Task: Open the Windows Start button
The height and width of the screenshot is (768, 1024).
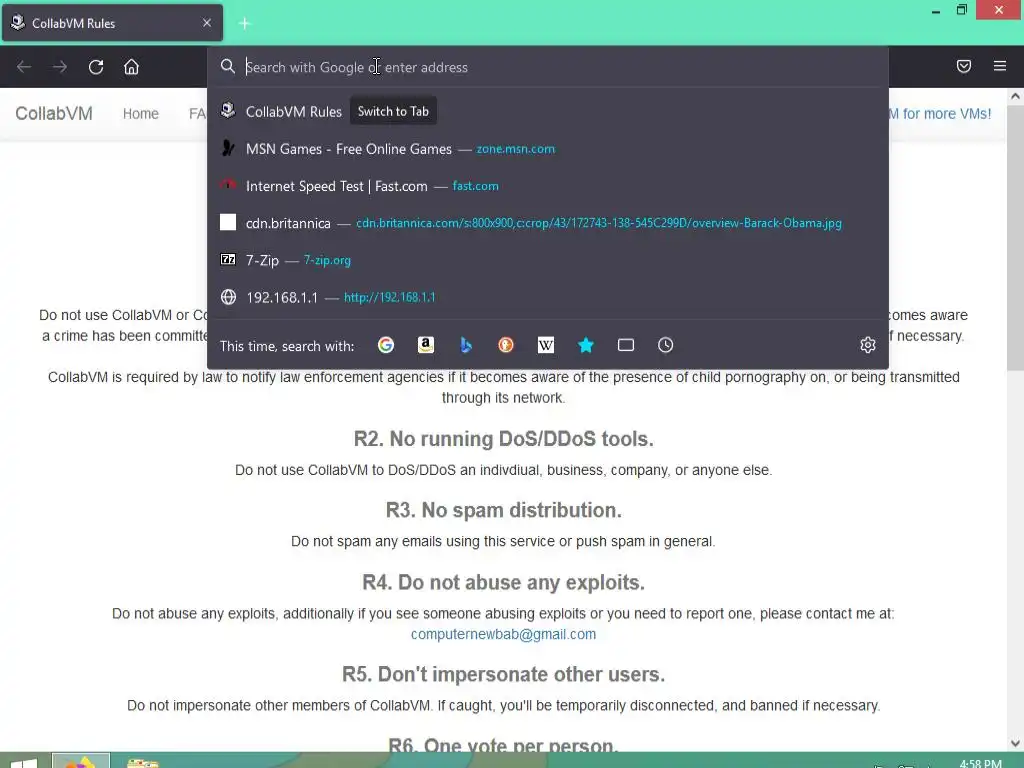Action: (24, 761)
